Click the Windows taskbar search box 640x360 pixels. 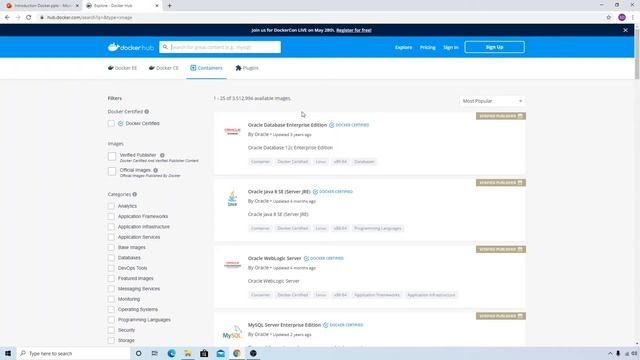73,353
